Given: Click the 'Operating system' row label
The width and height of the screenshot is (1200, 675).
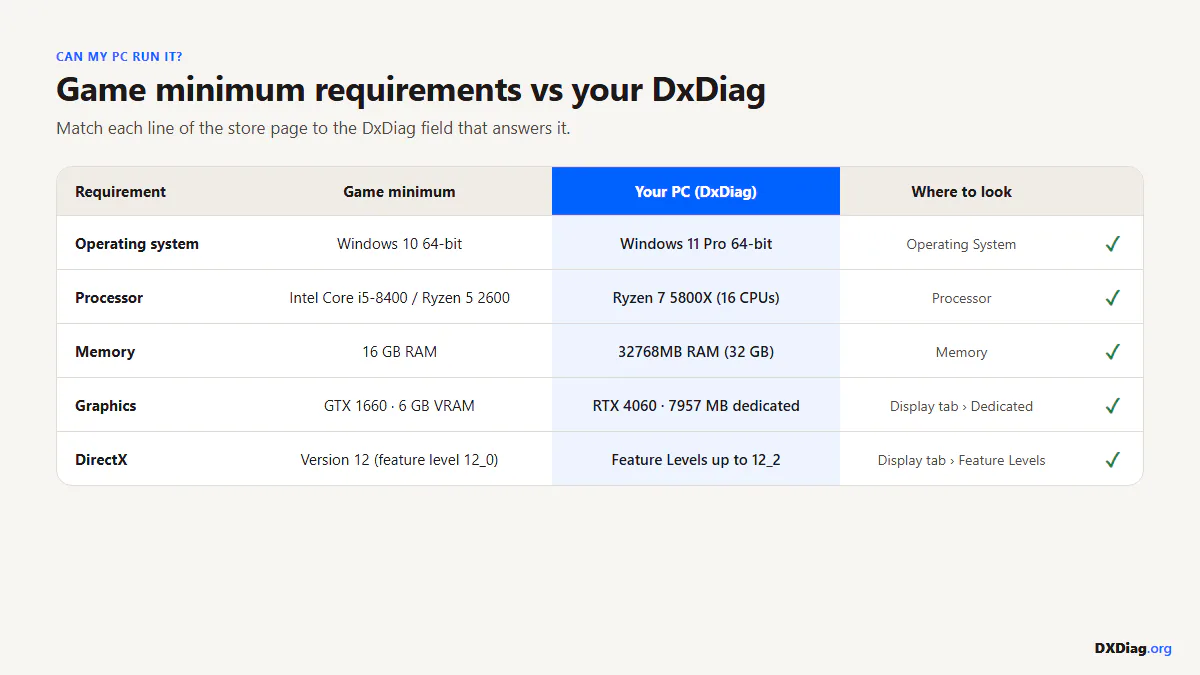Looking at the screenshot, I should coord(137,244).
